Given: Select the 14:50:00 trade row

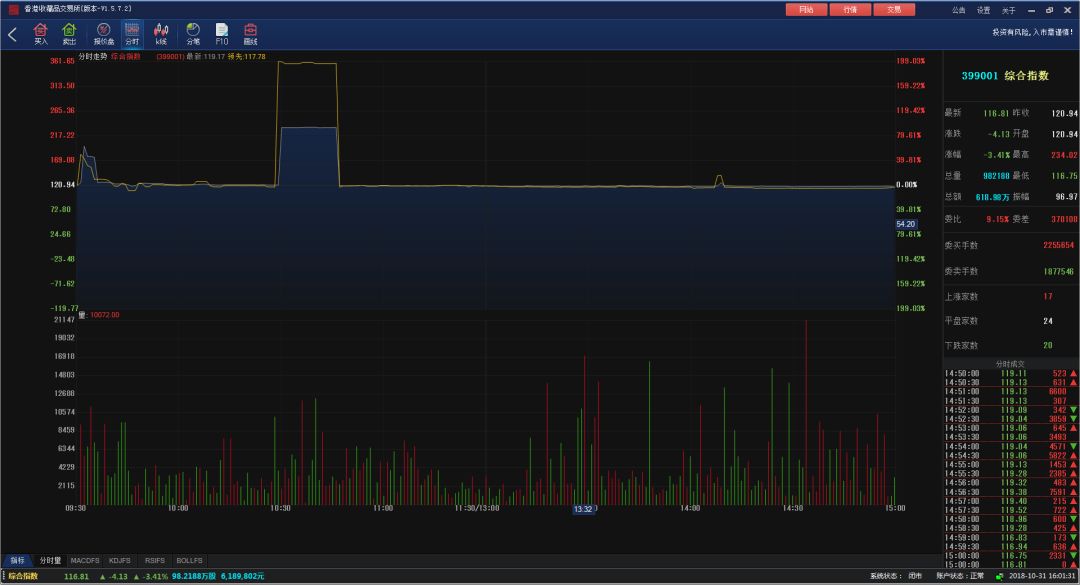Looking at the screenshot, I should tap(1010, 373).
